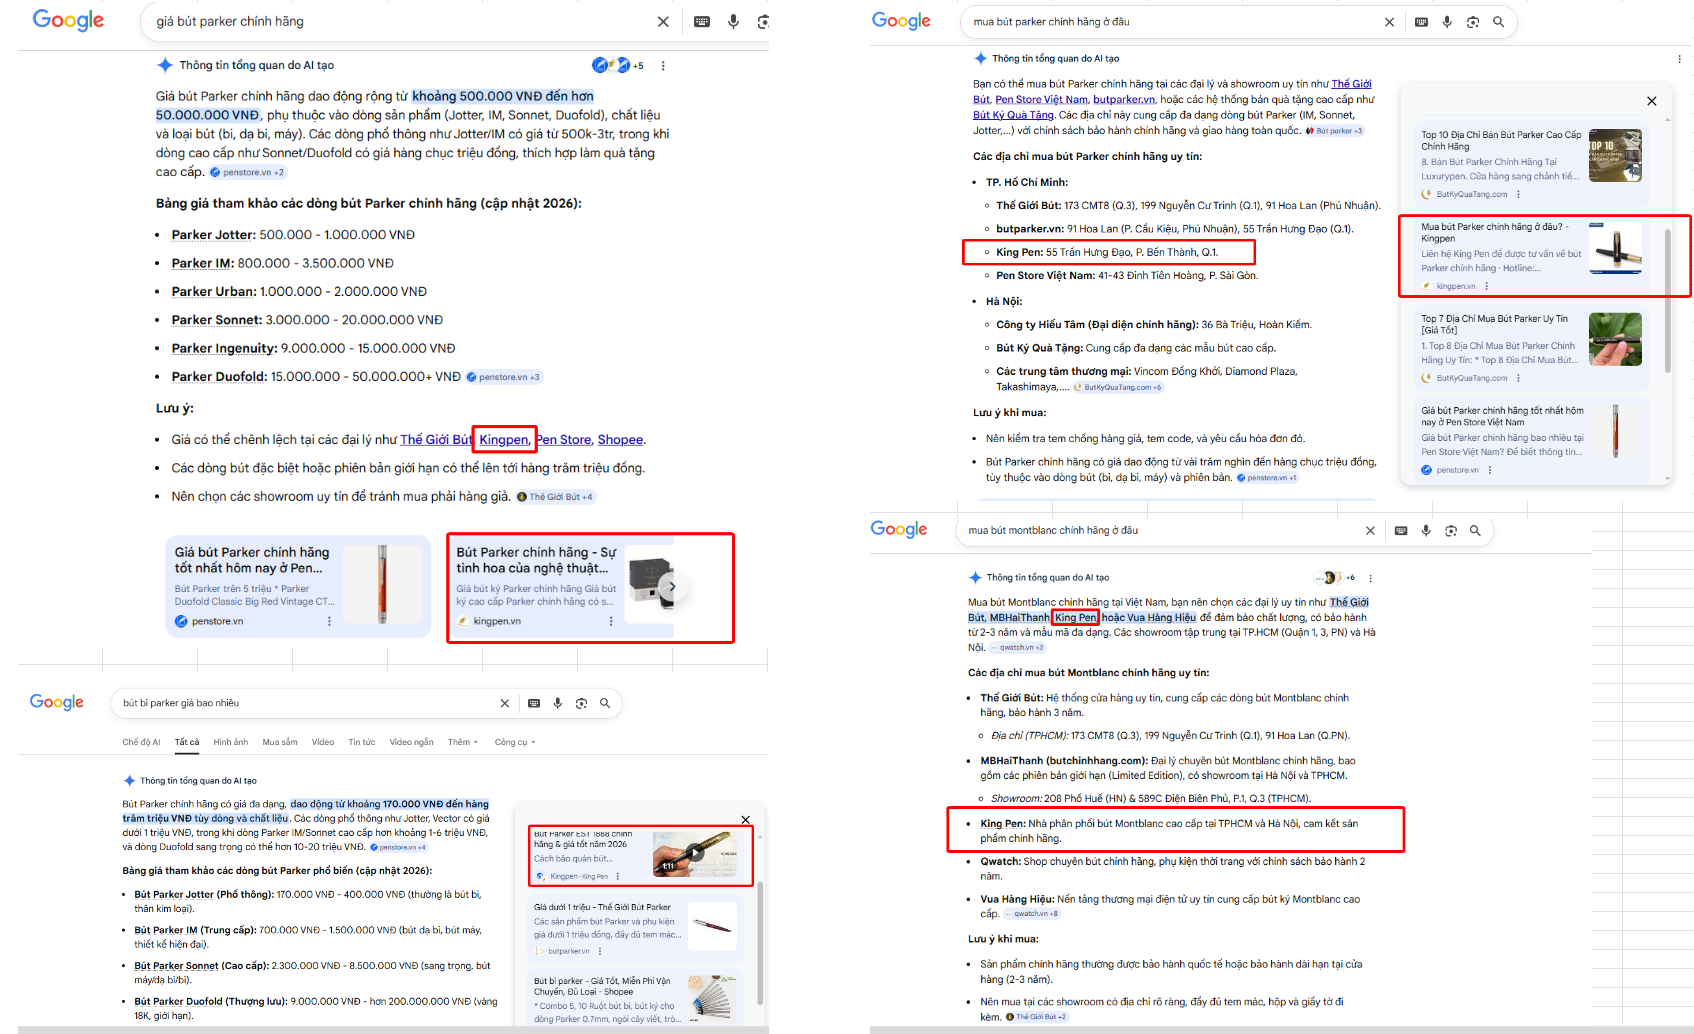Image resolution: width=1694 pixels, height=1034 pixels.
Task: Clear the 'mua bút parker chính hãng ở đâu' query
Action: pyautogui.click(x=1389, y=22)
